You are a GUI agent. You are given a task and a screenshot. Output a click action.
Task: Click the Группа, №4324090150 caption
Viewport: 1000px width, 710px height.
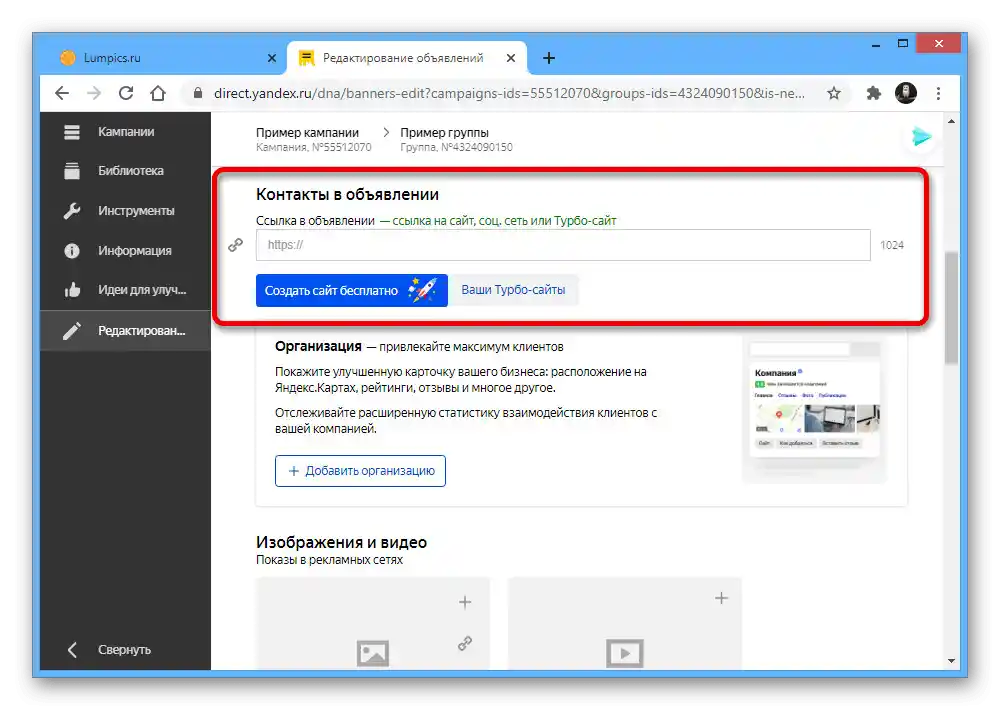[457, 147]
